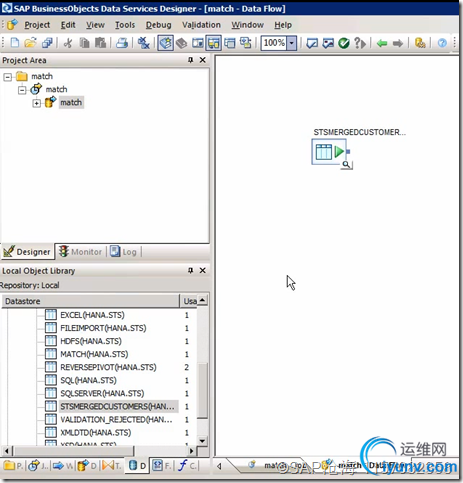Click the library scroll up arrow
The height and width of the screenshot is (483, 463).
pos(202,300)
